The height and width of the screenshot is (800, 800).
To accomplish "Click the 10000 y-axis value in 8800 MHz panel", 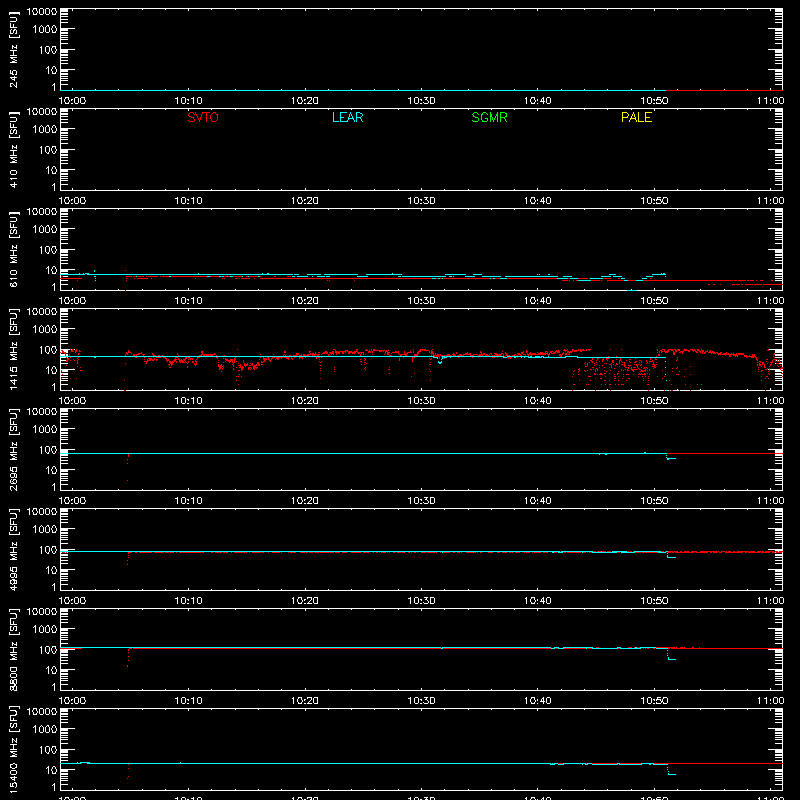I will click(42, 612).
